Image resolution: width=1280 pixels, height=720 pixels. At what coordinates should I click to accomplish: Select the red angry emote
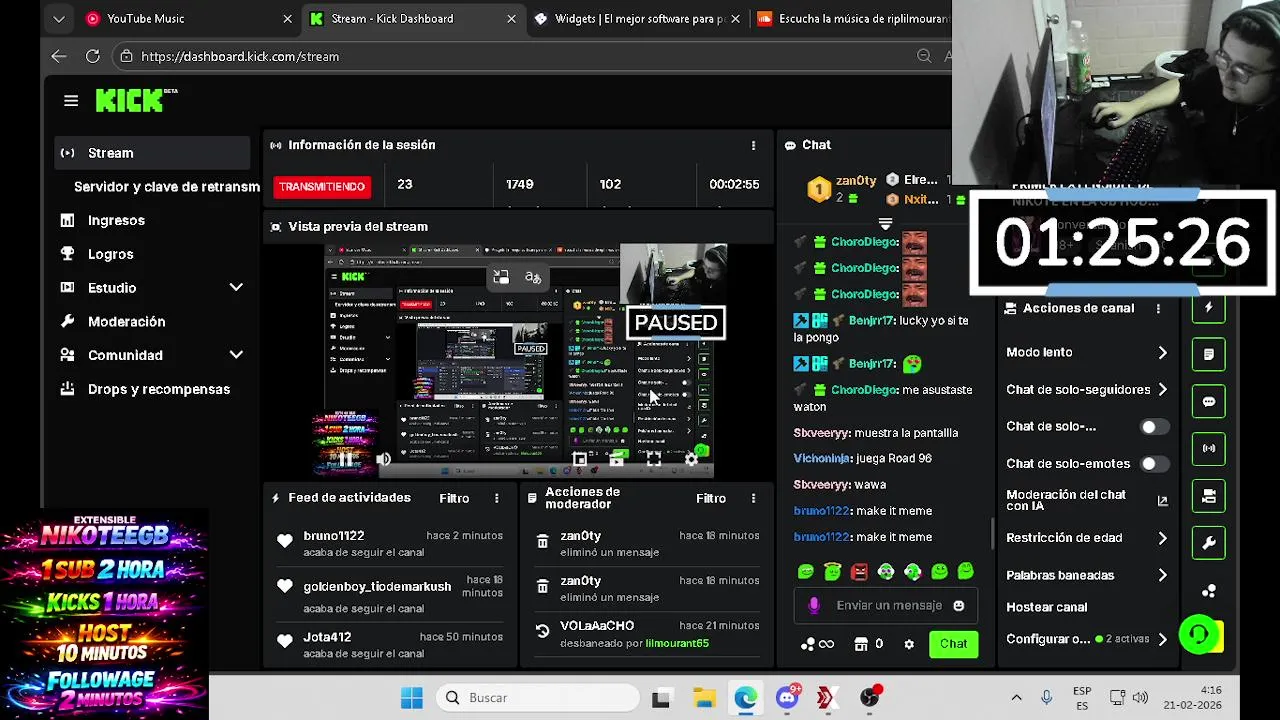click(x=859, y=572)
